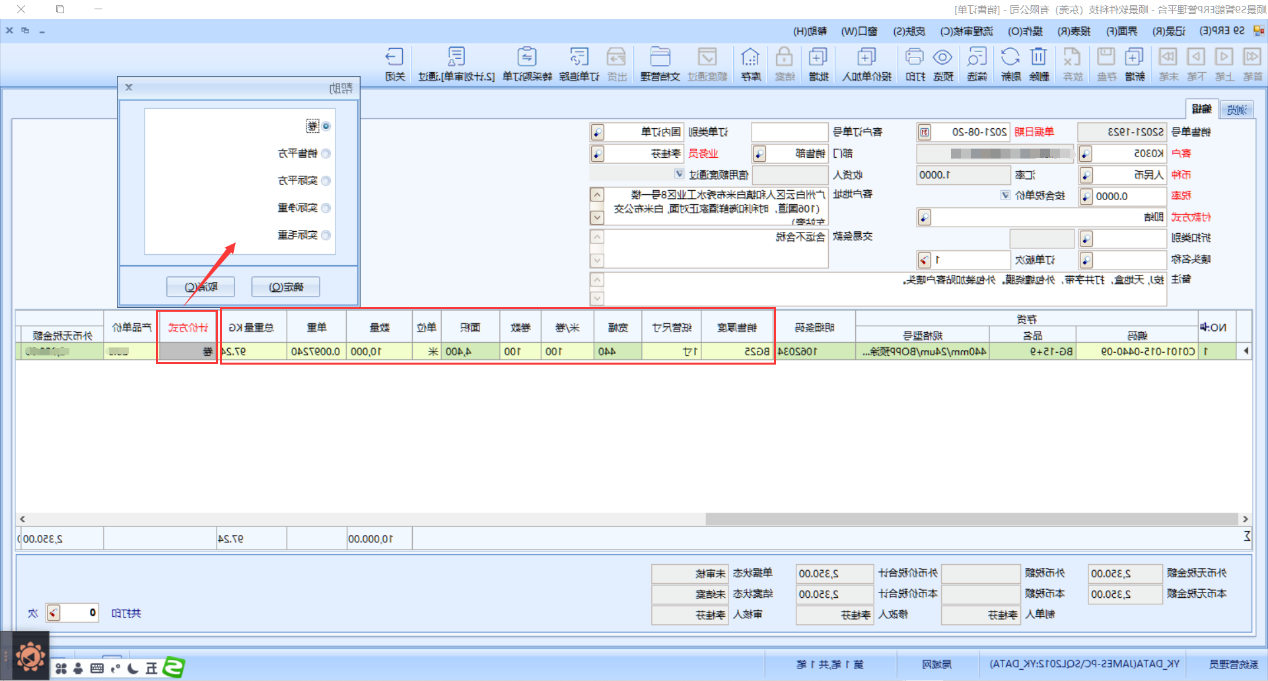Open the 单据日期 calendar picker
The image size is (1268, 681).
pos(924,132)
